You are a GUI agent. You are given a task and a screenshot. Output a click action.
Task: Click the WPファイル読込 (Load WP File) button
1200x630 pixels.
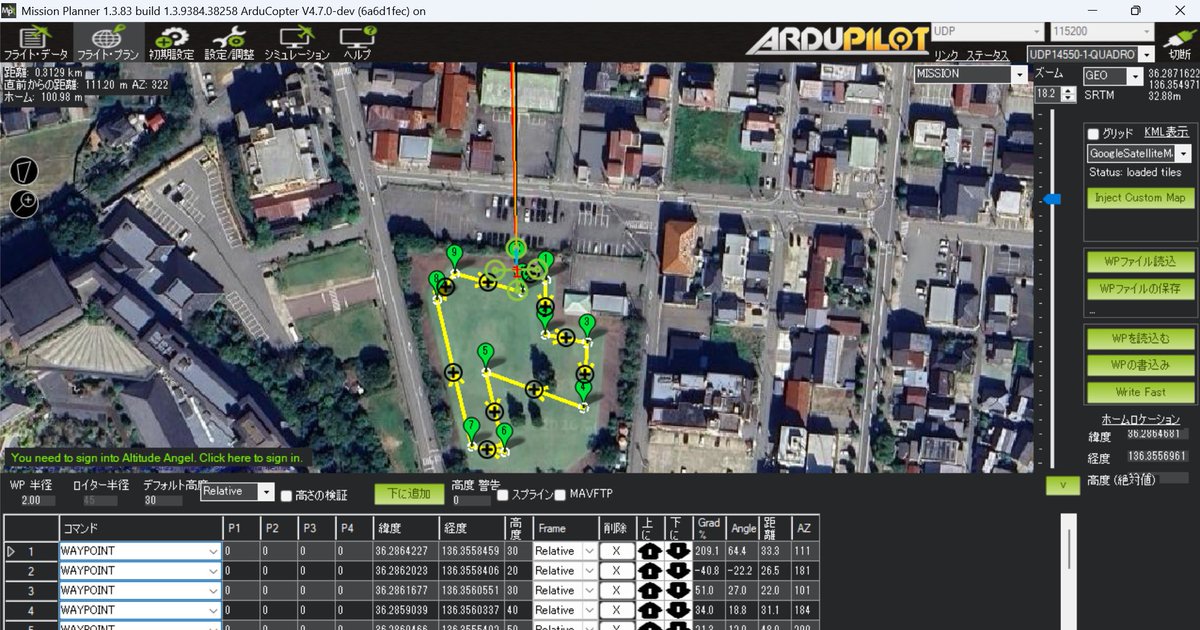1141,262
